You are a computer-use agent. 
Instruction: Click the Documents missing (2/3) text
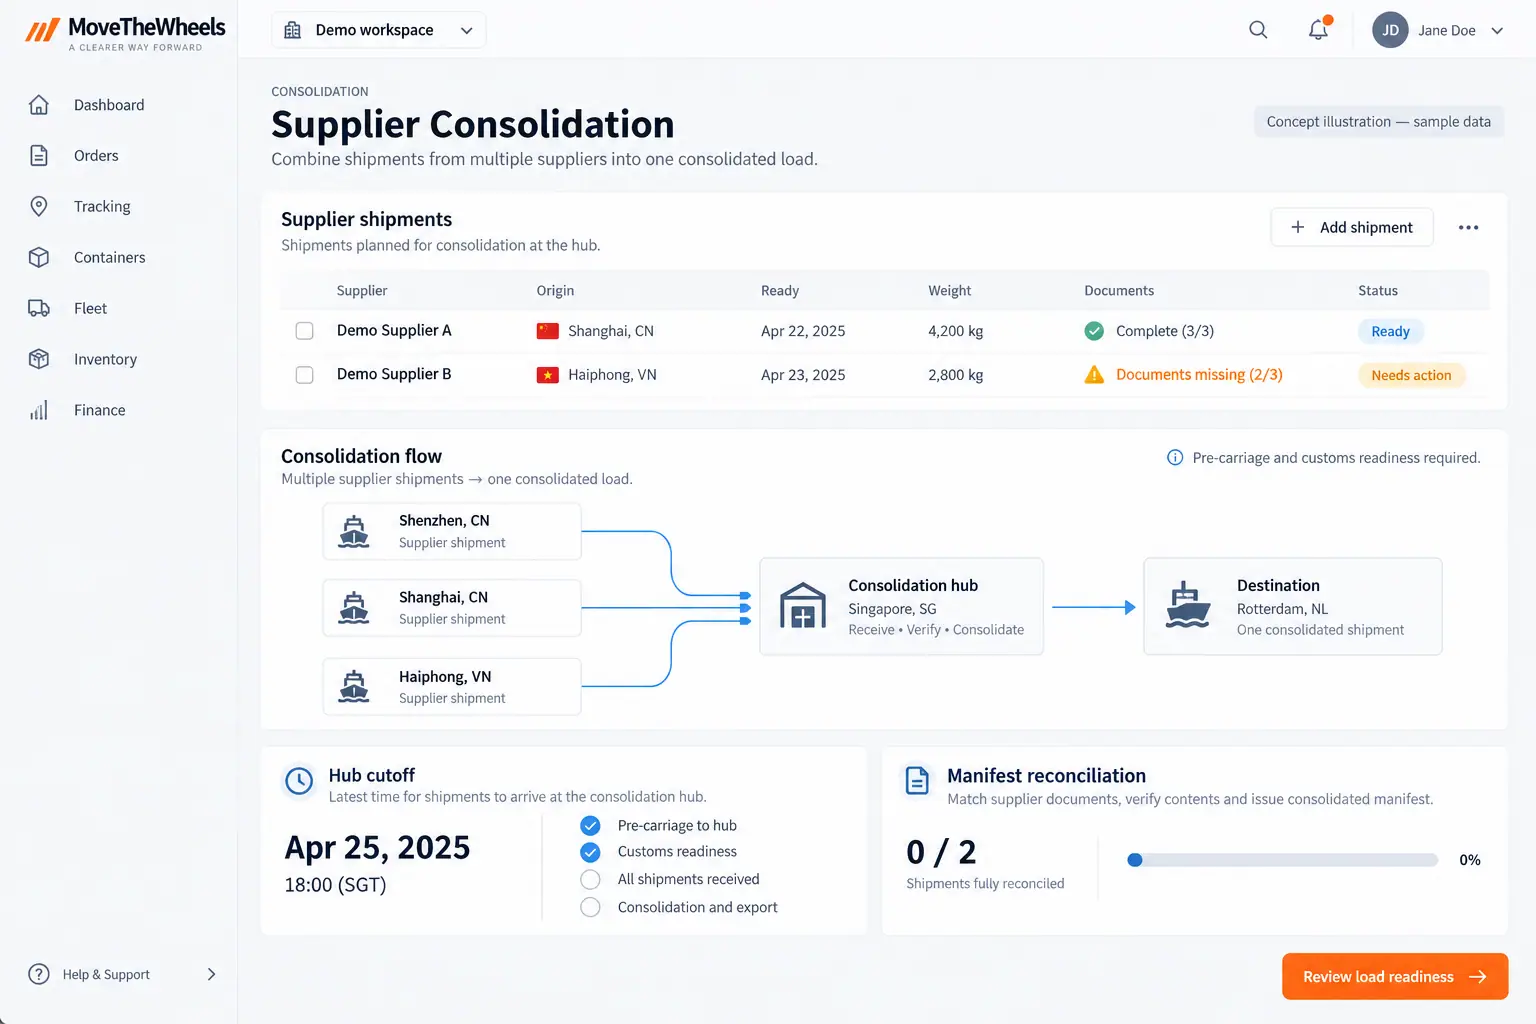pos(1199,375)
